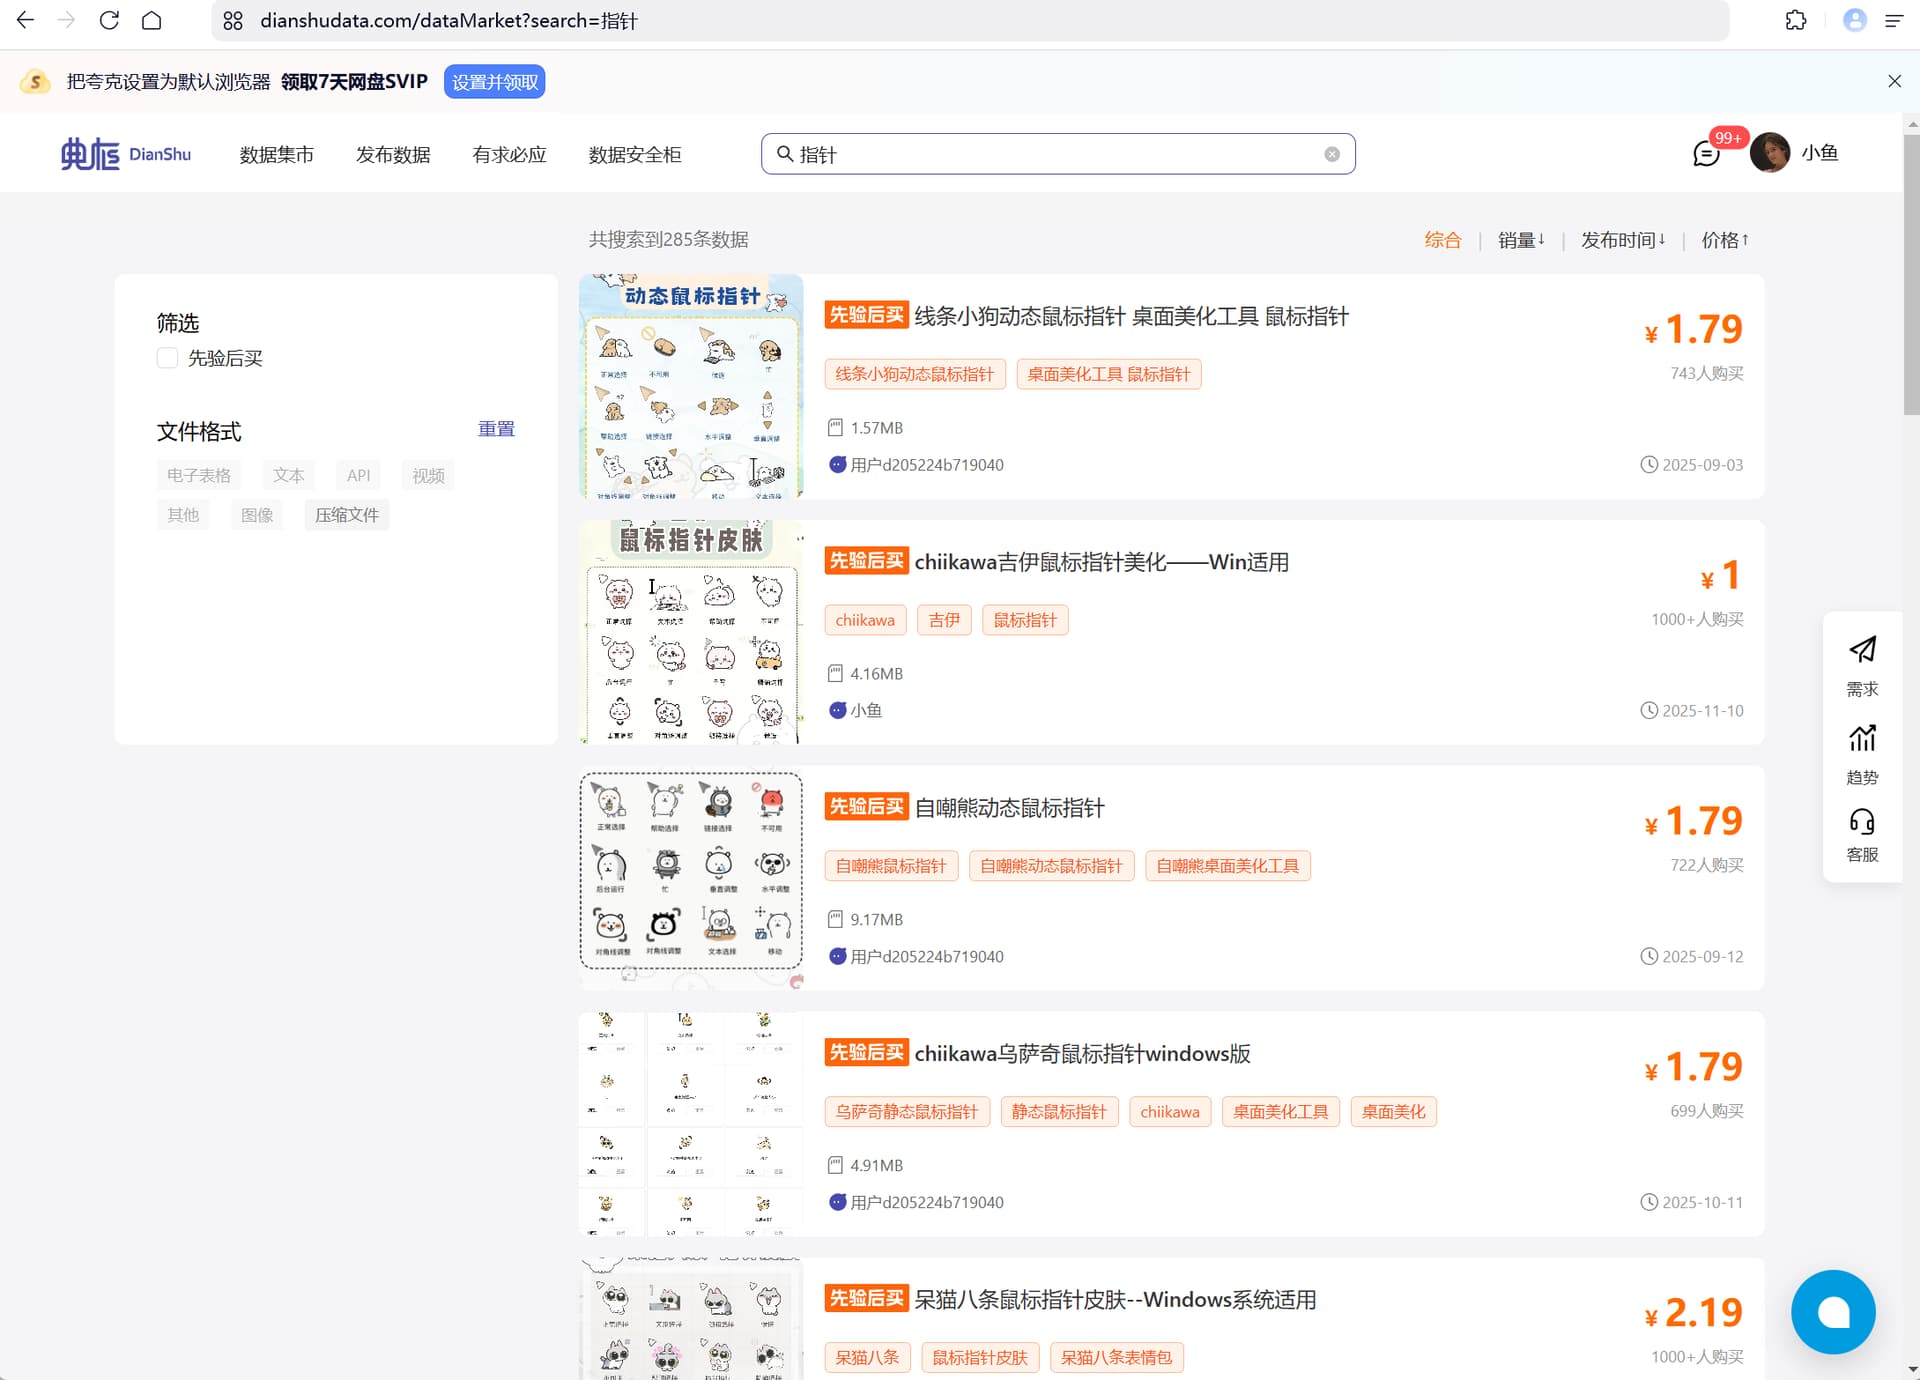Open the blue chat bubble button
Image resolution: width=1920 pixels, height=1380 pixels.
[x=1832, y=1311]
